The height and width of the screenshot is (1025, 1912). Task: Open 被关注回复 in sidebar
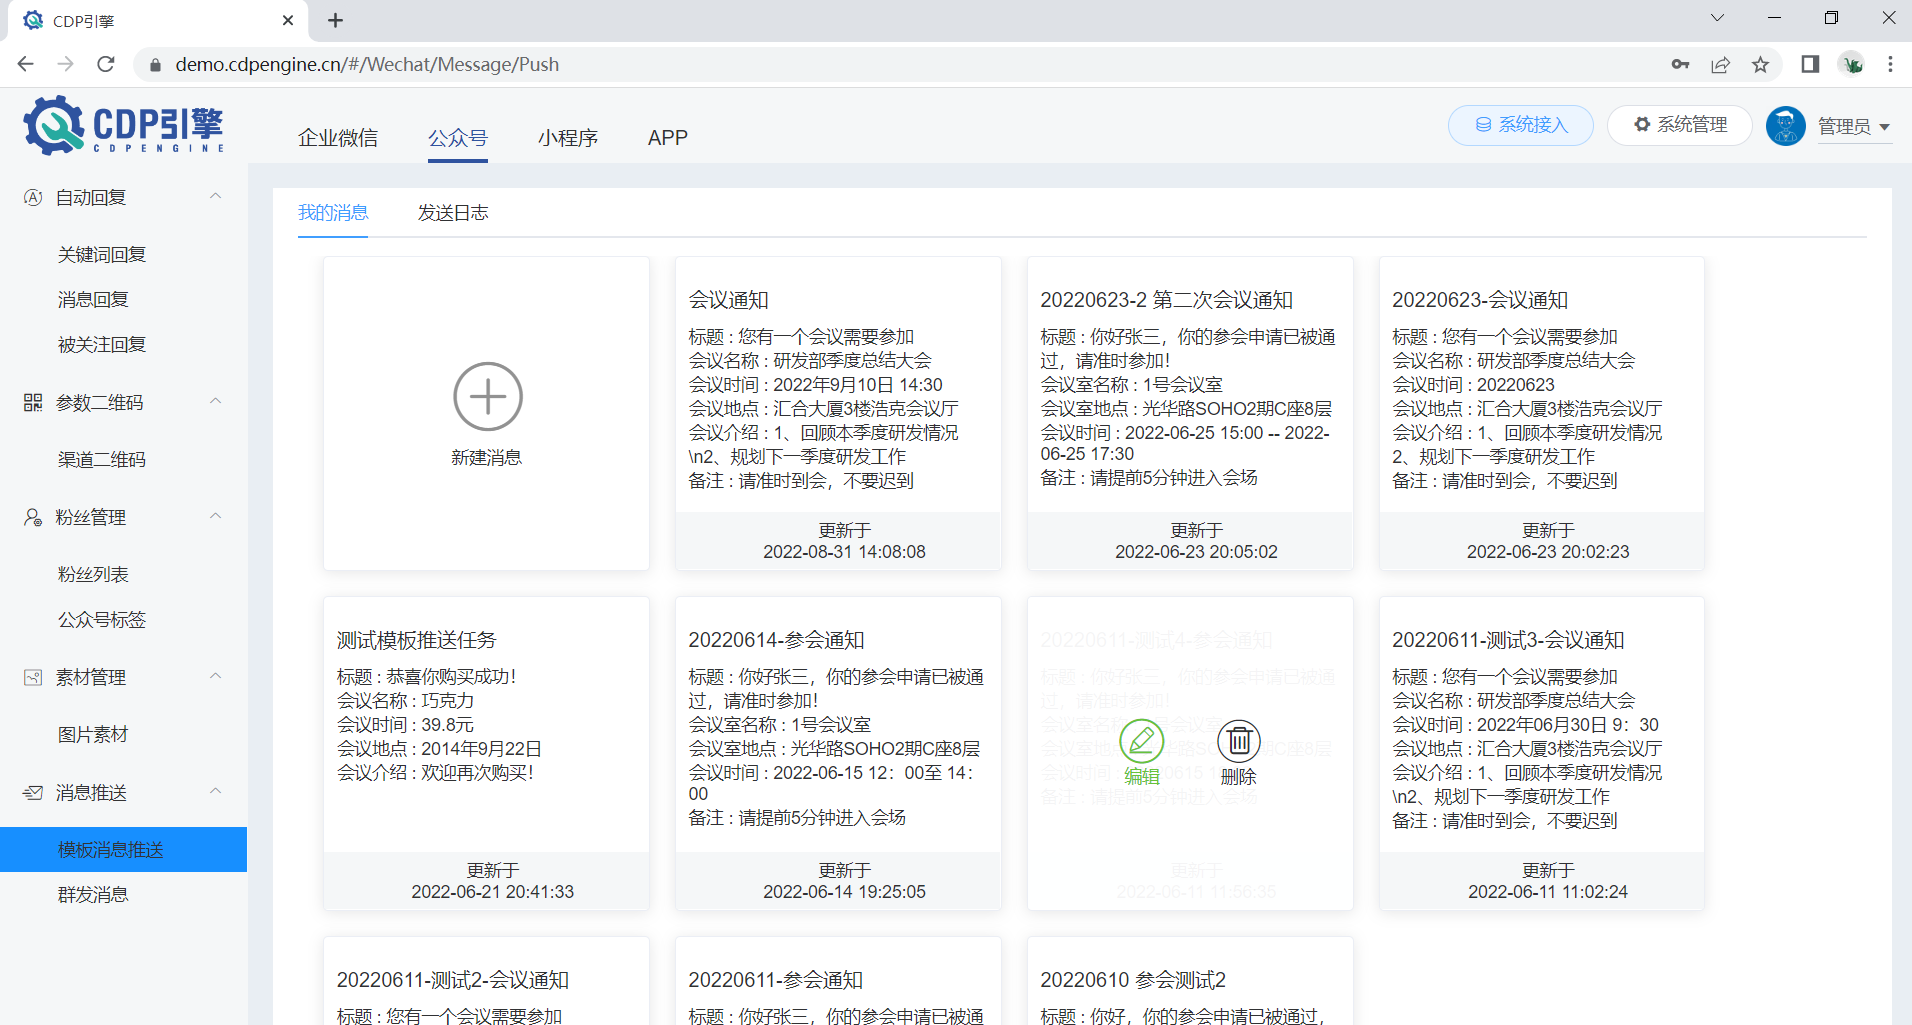pos(102,345)
